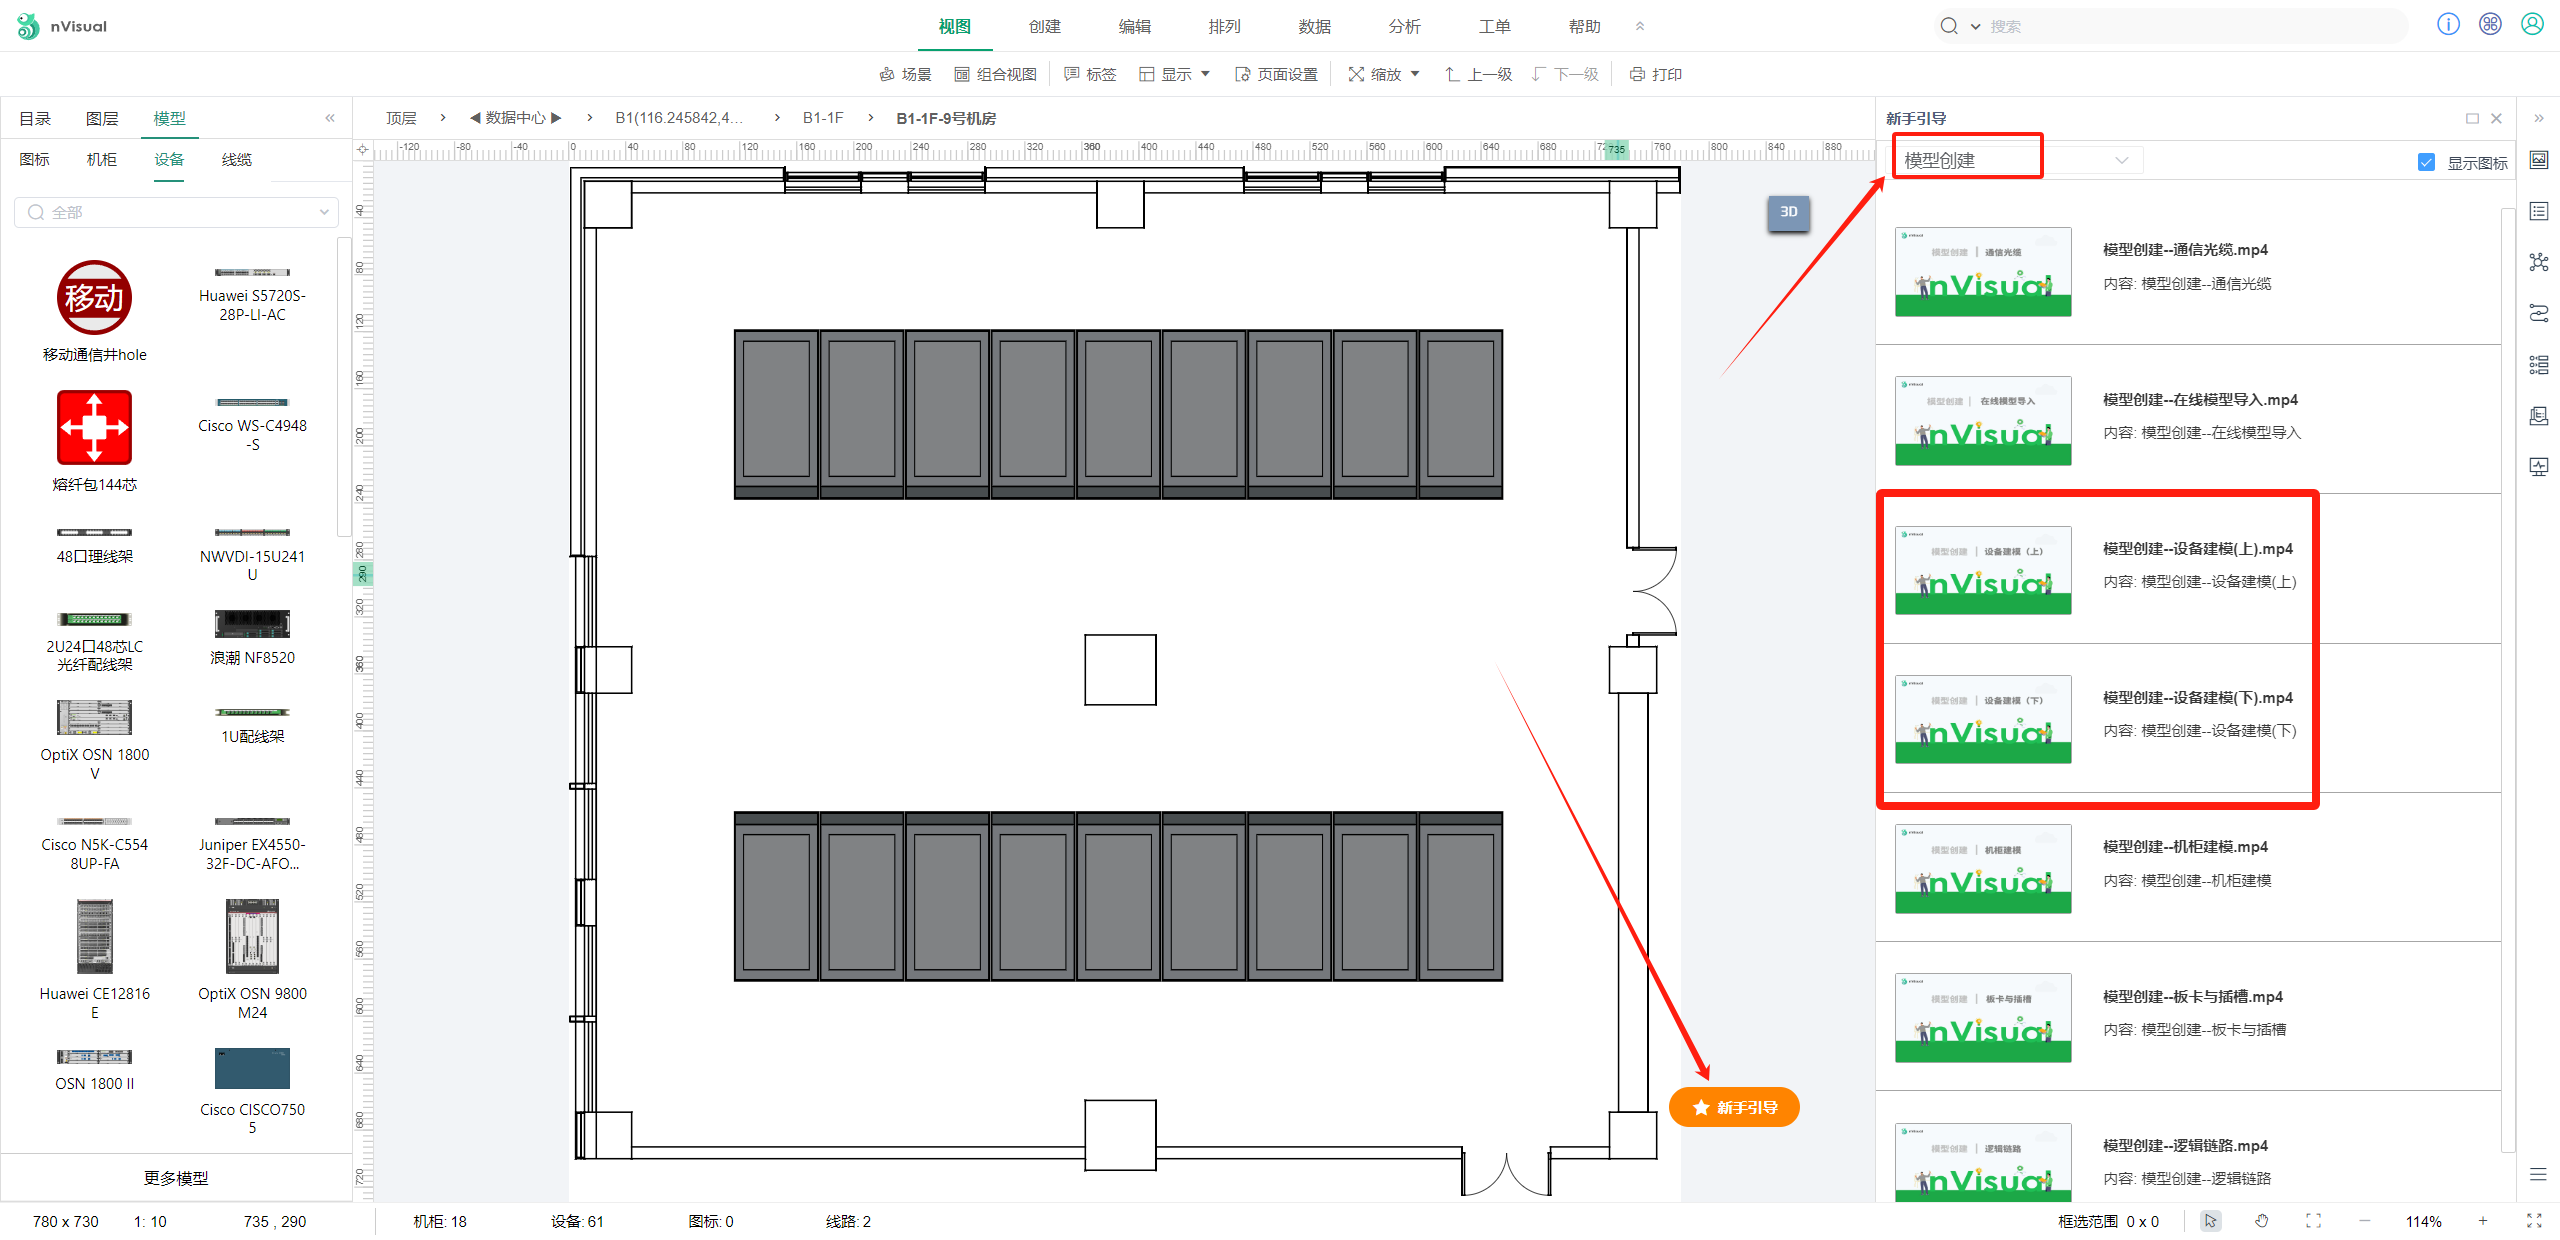Collapse the left model panel
This screenshot has height=1240, width=2560.
click(x=330, y=118)
